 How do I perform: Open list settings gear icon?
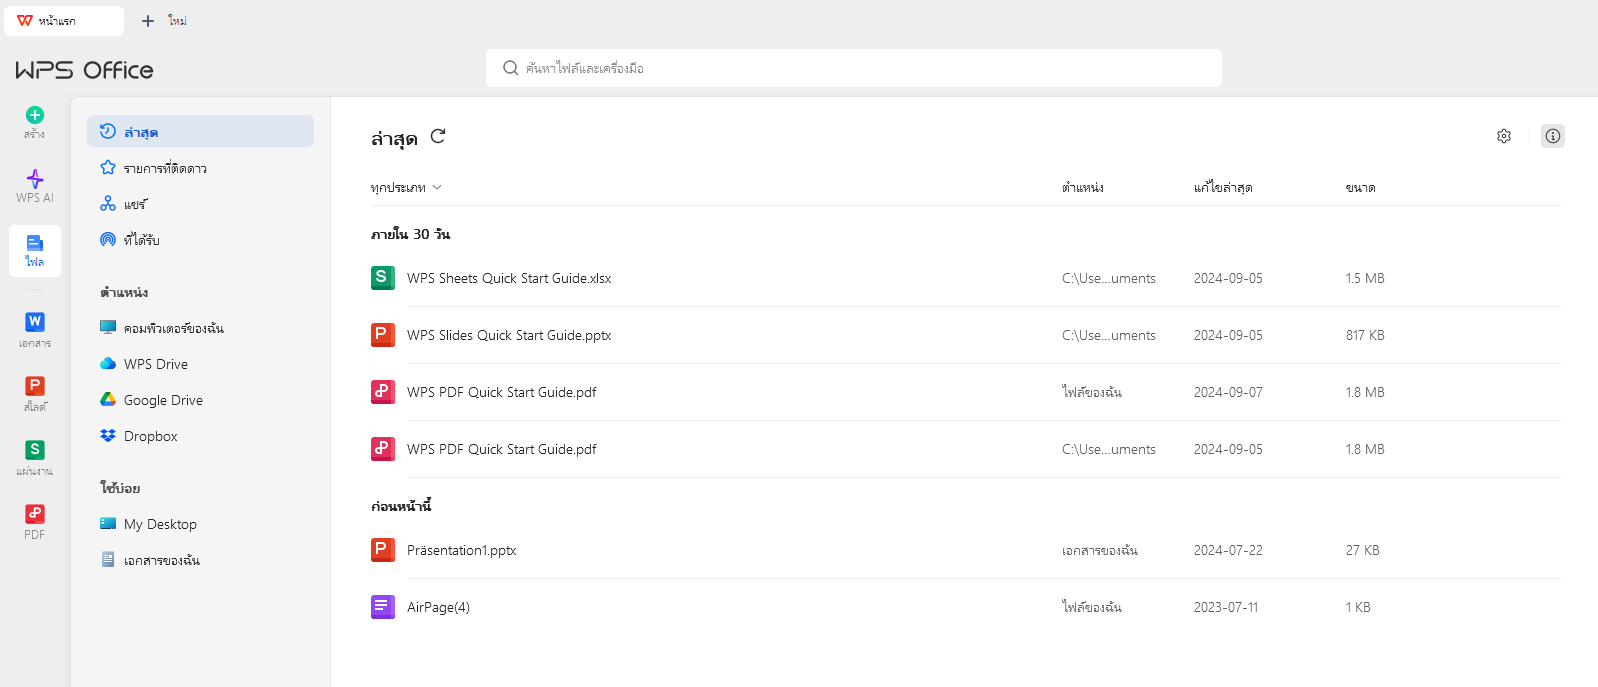(x=1504, y=136)
